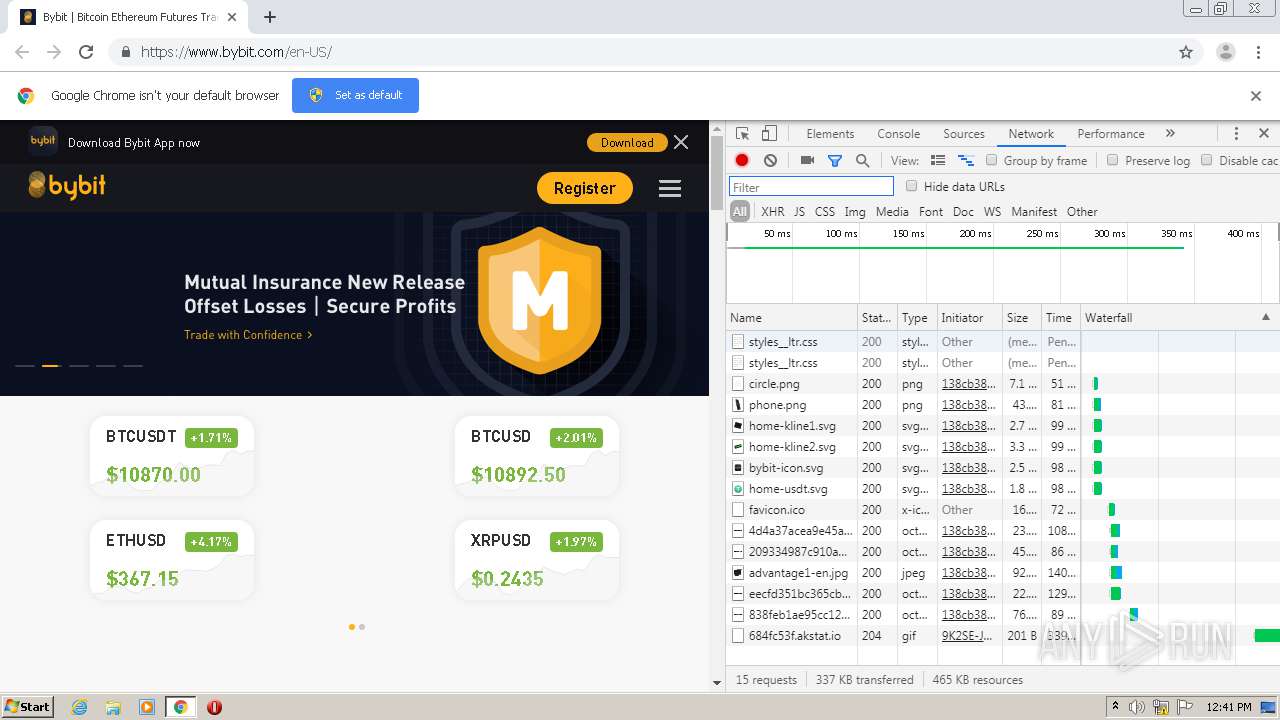
Task: Open the Sources tab
Action: pos(964,134)
